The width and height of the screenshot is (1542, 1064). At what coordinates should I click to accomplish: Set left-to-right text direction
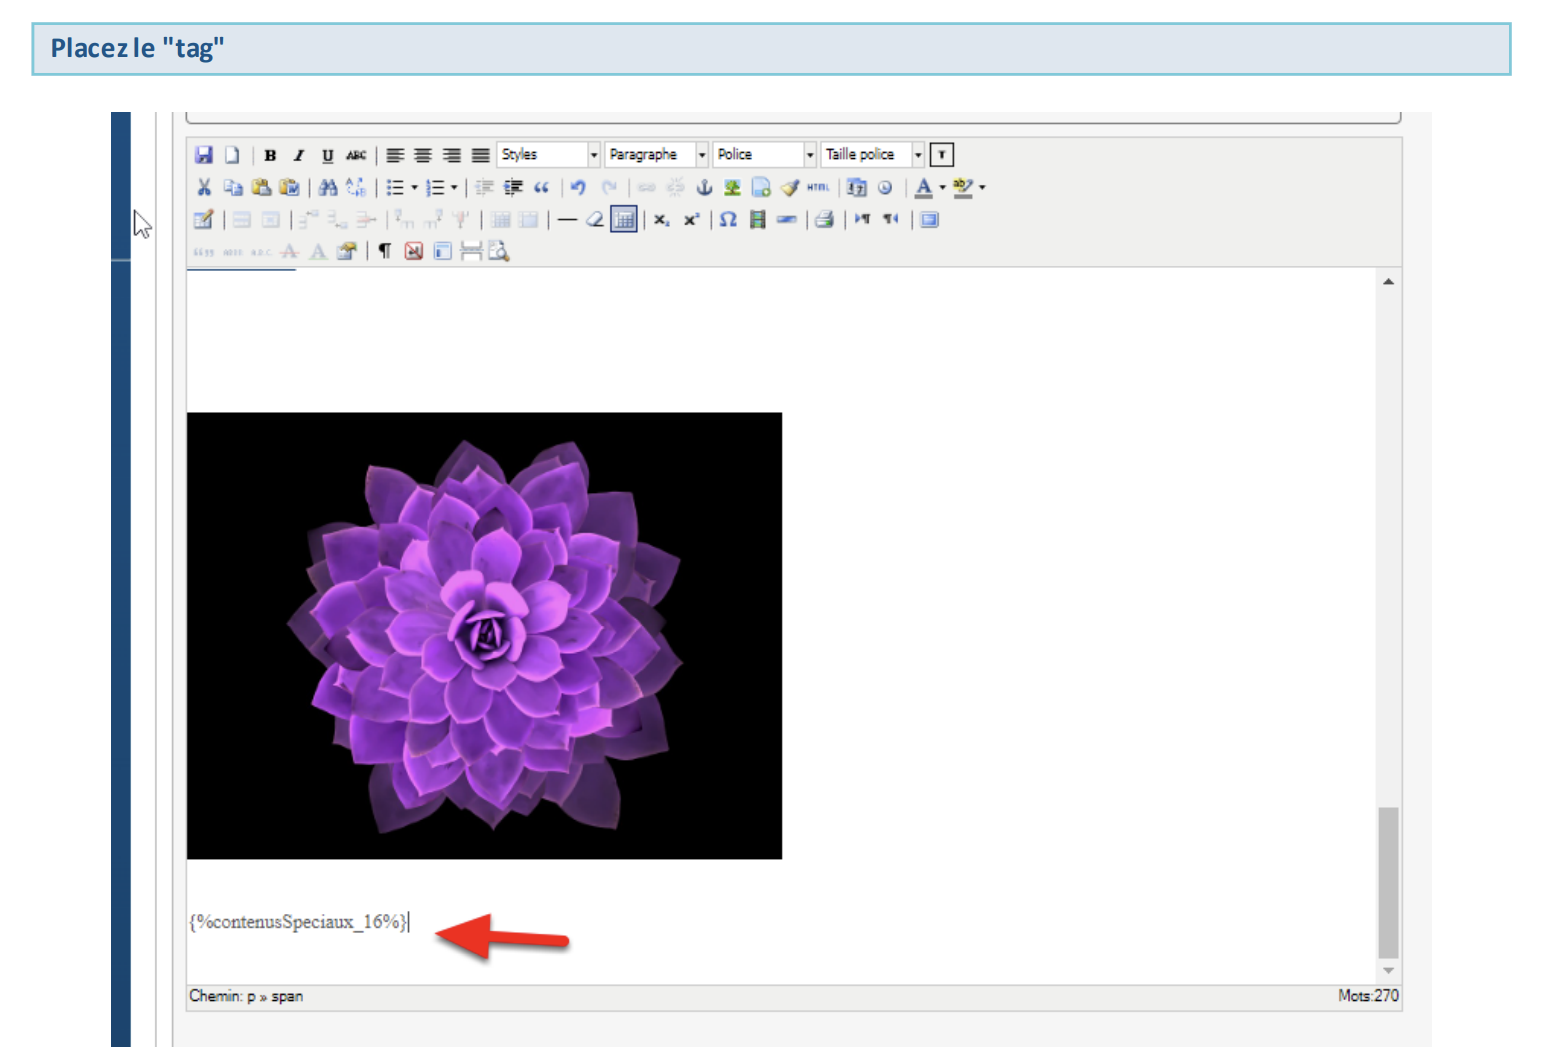click(x=862, y=219)
